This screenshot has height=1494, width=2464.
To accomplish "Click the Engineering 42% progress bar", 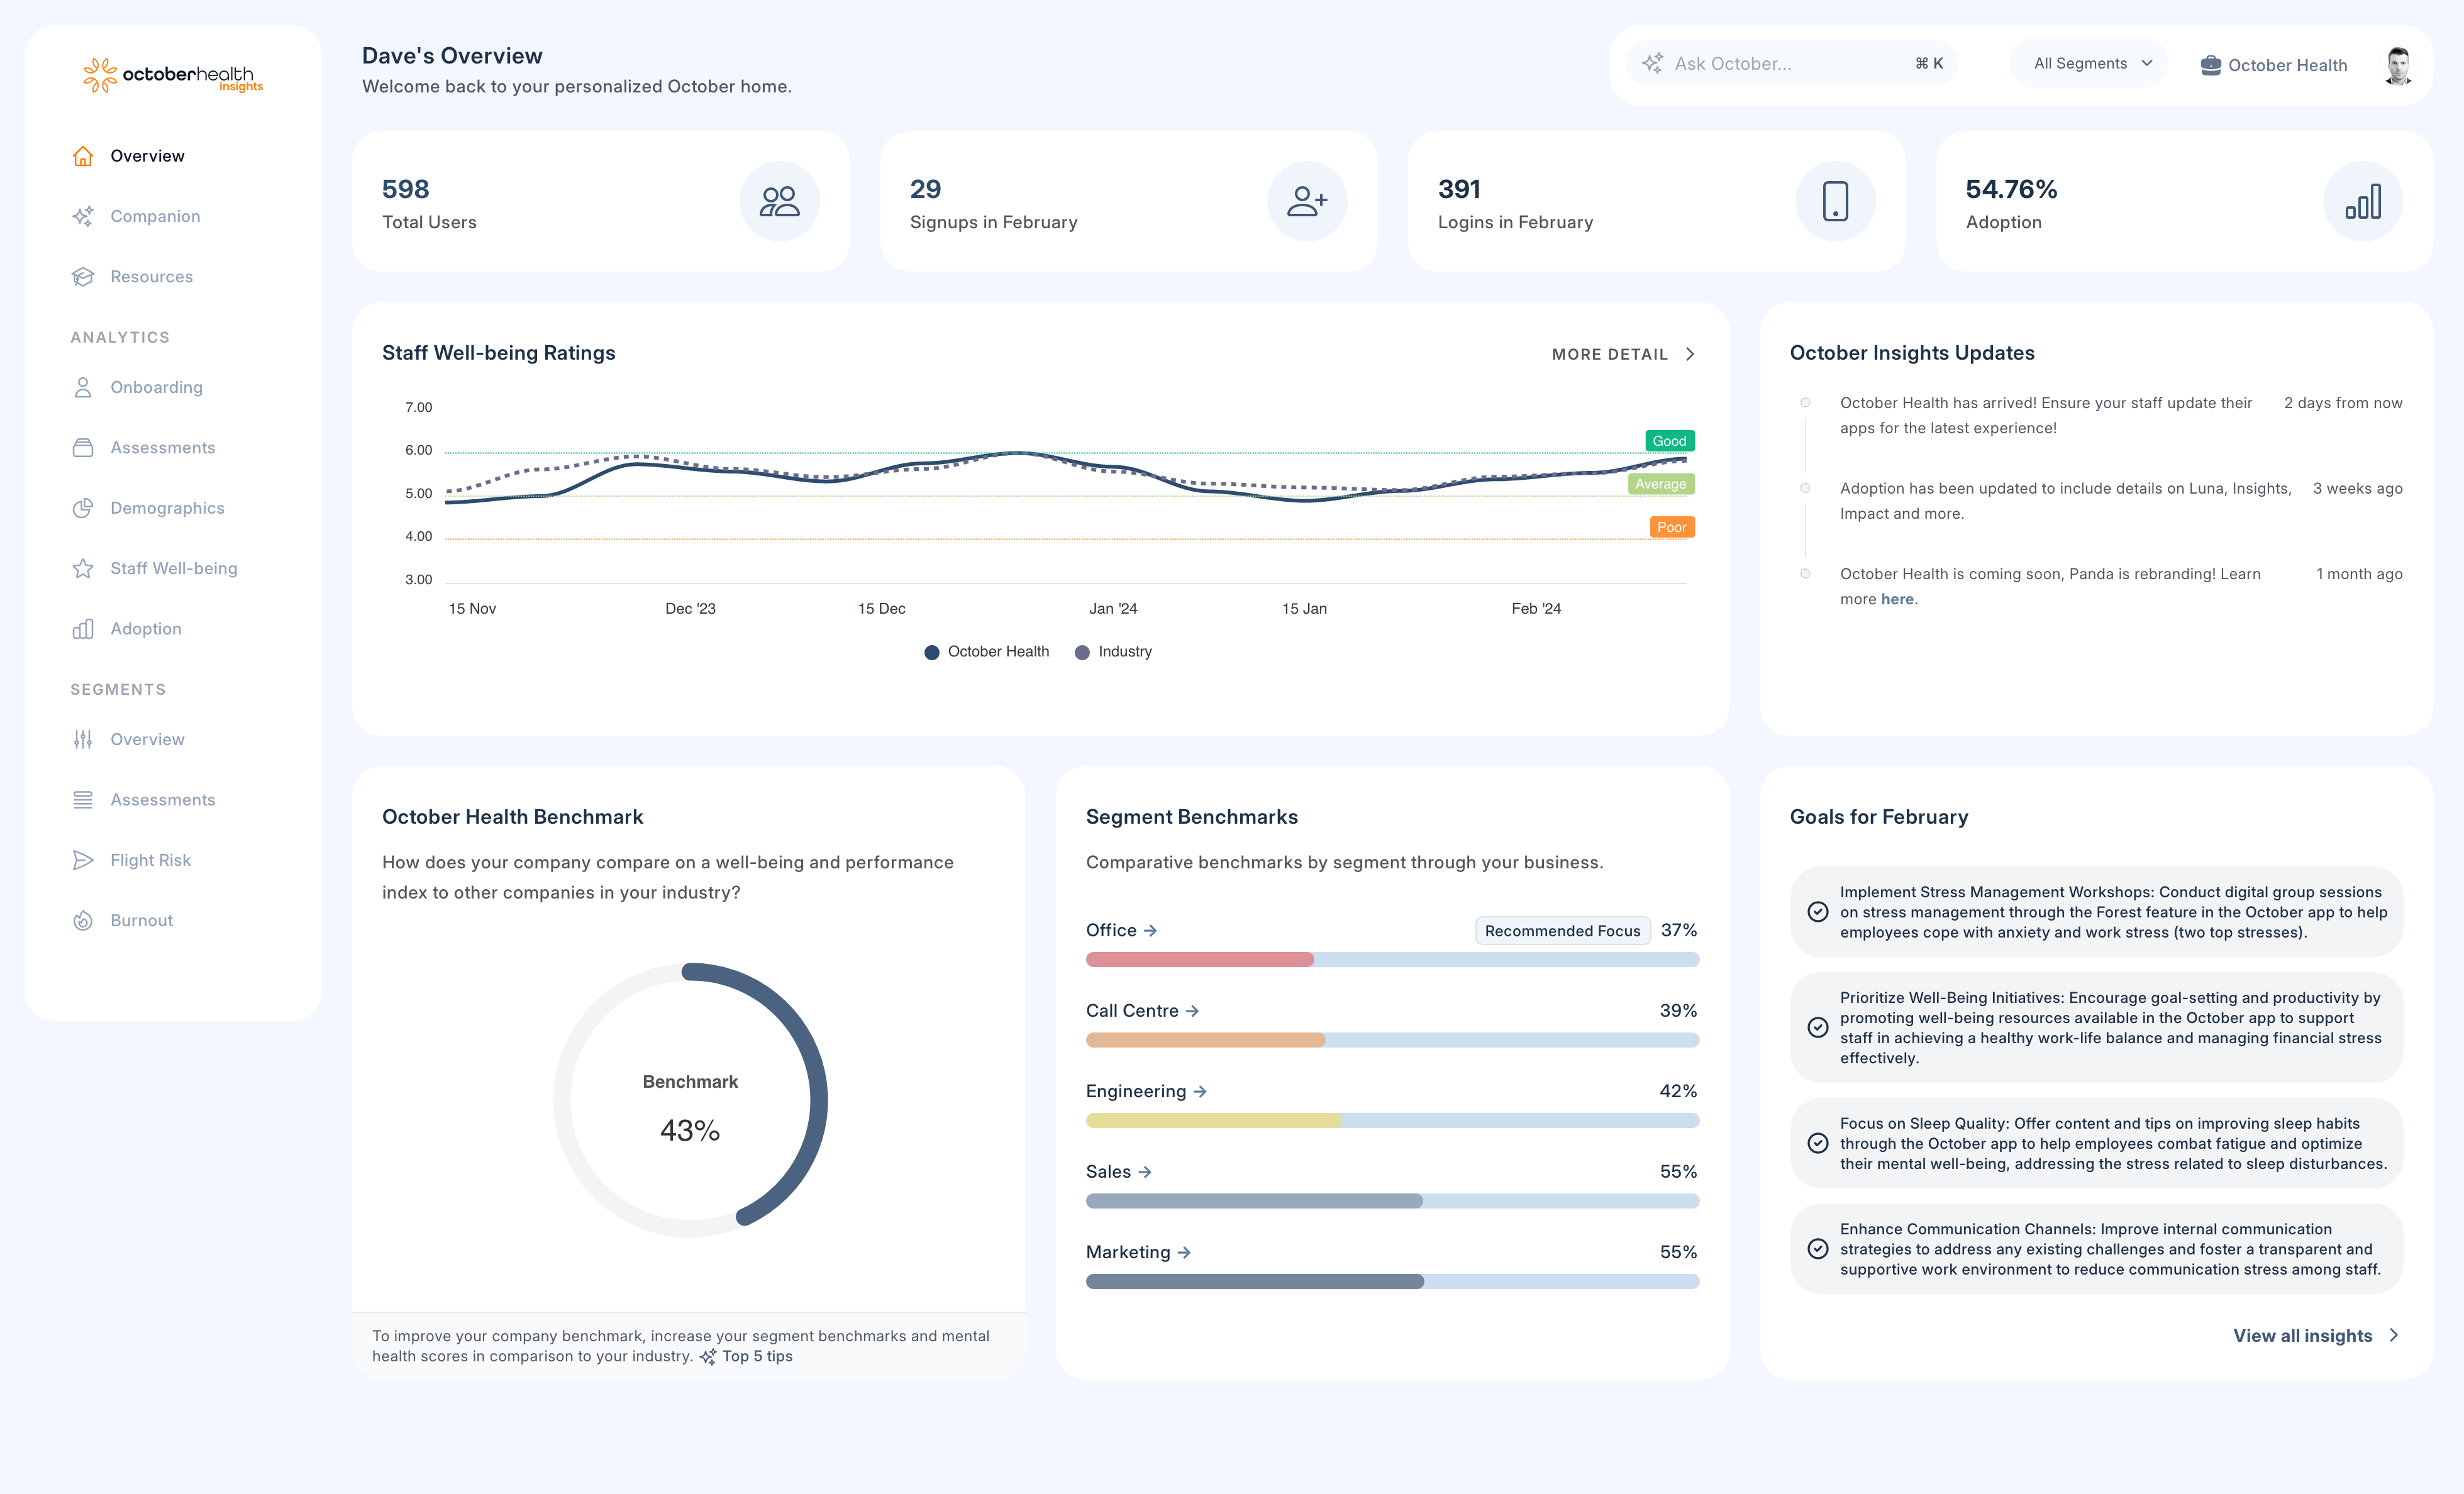I will tap(1392, 1121).
